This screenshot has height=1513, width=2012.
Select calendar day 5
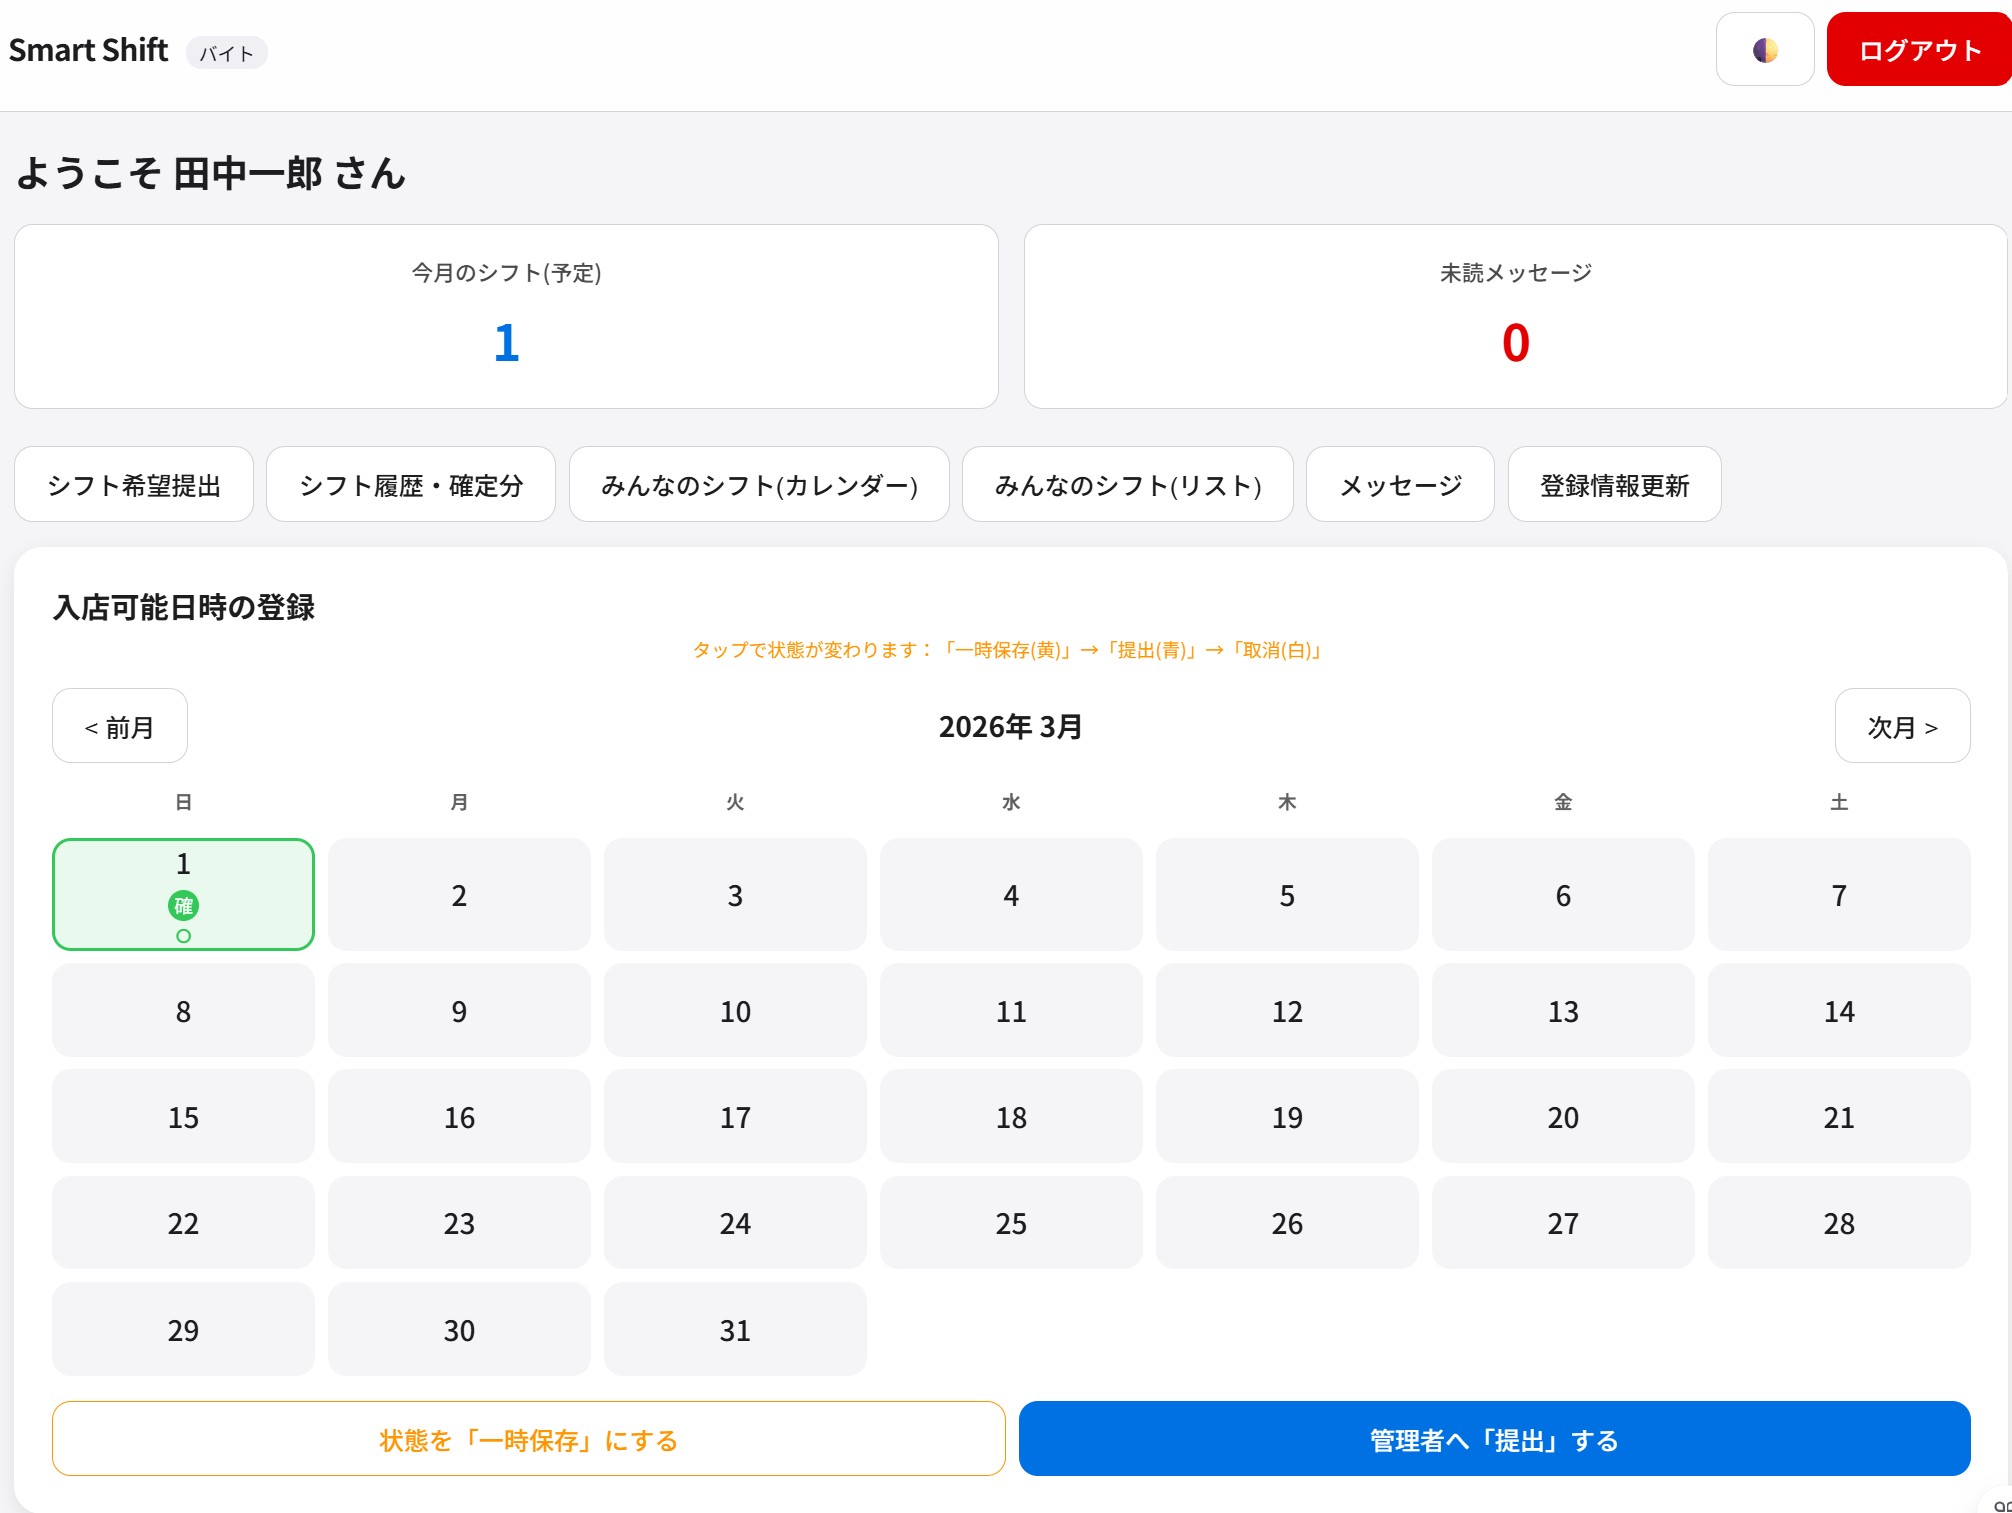point(1287,895)
